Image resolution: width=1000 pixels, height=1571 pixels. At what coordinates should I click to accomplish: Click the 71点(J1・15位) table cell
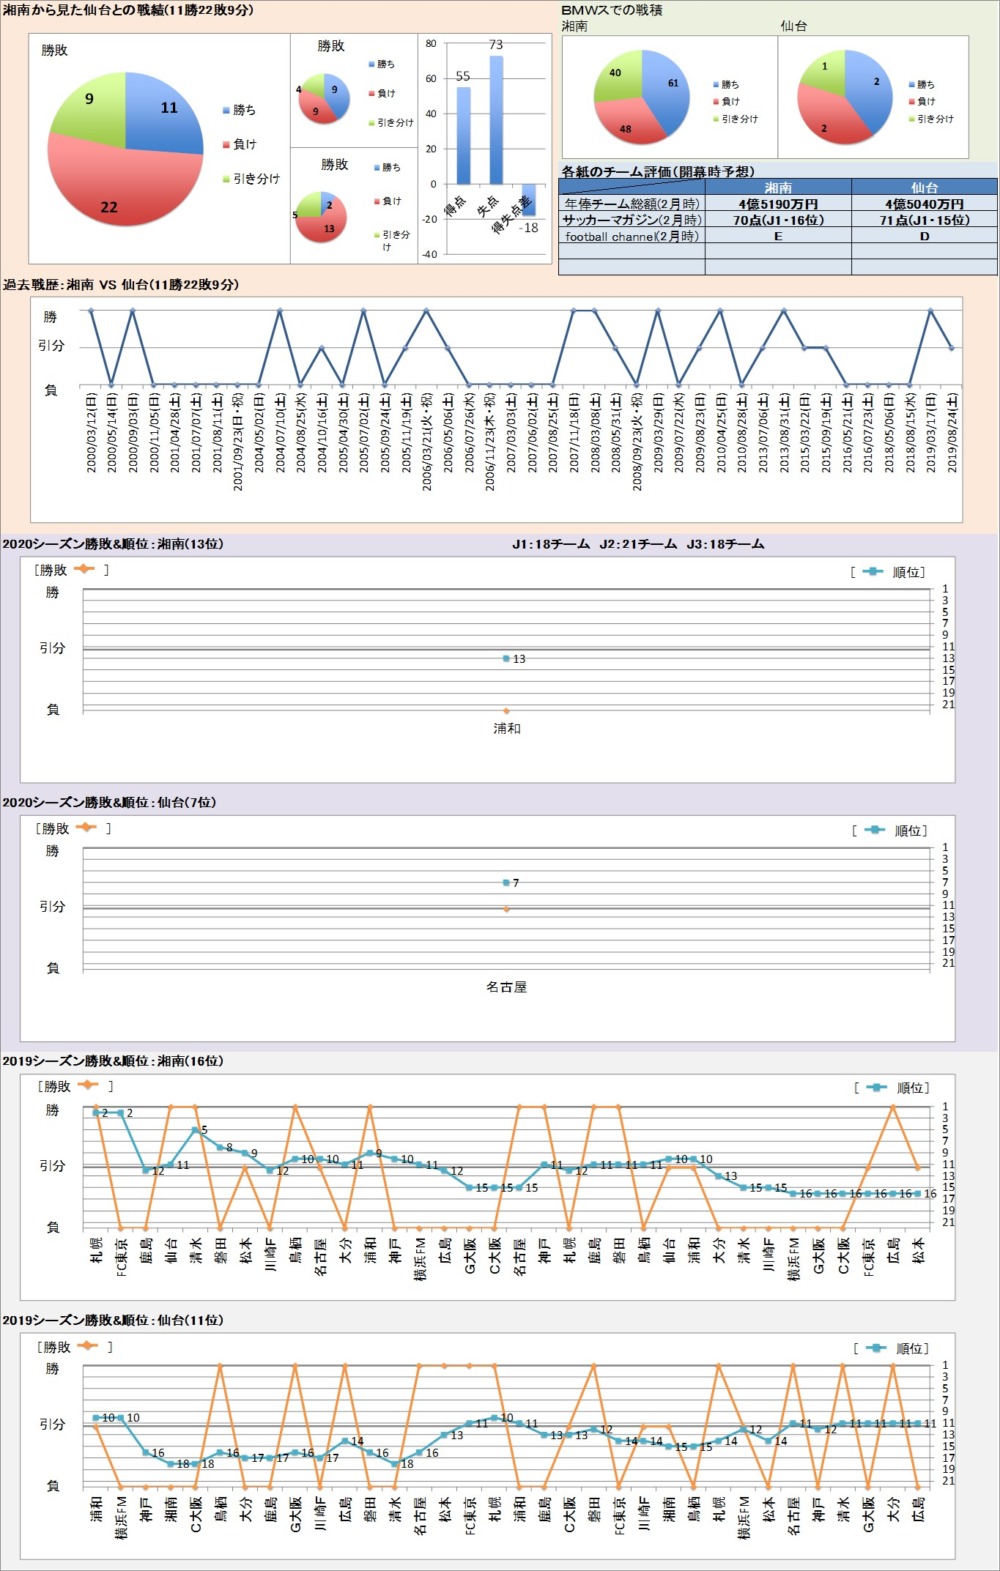point(924,220)
